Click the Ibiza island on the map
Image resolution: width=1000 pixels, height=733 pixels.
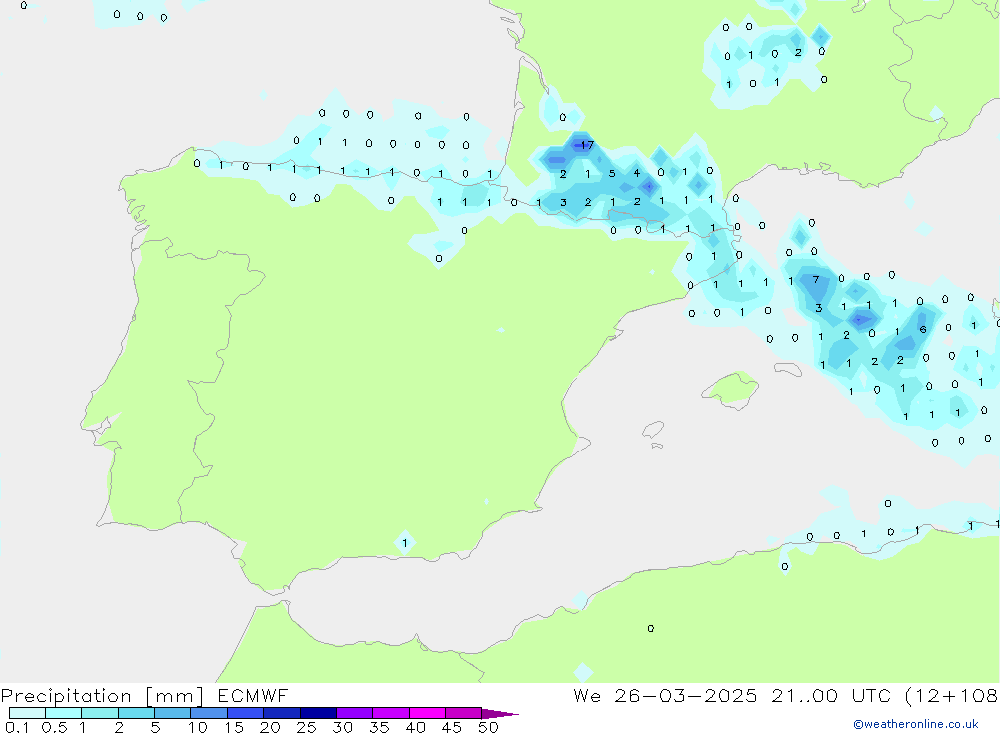pos(653,430)
